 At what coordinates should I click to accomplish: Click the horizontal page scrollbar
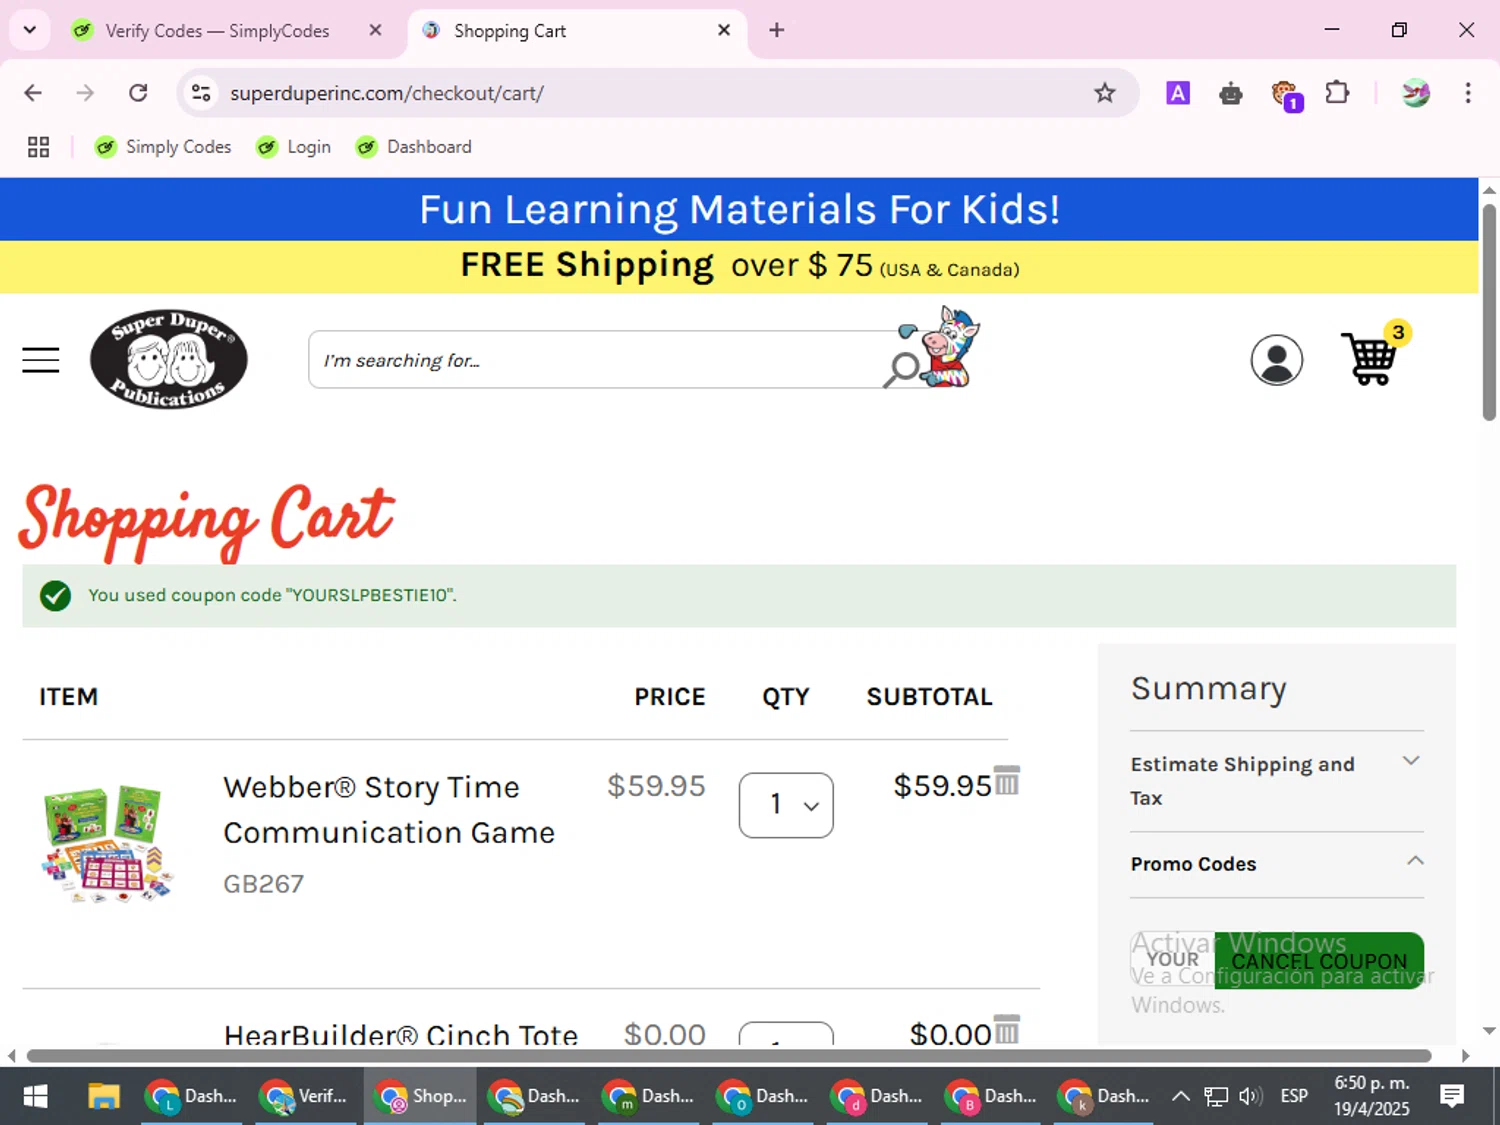point(729,1056)
